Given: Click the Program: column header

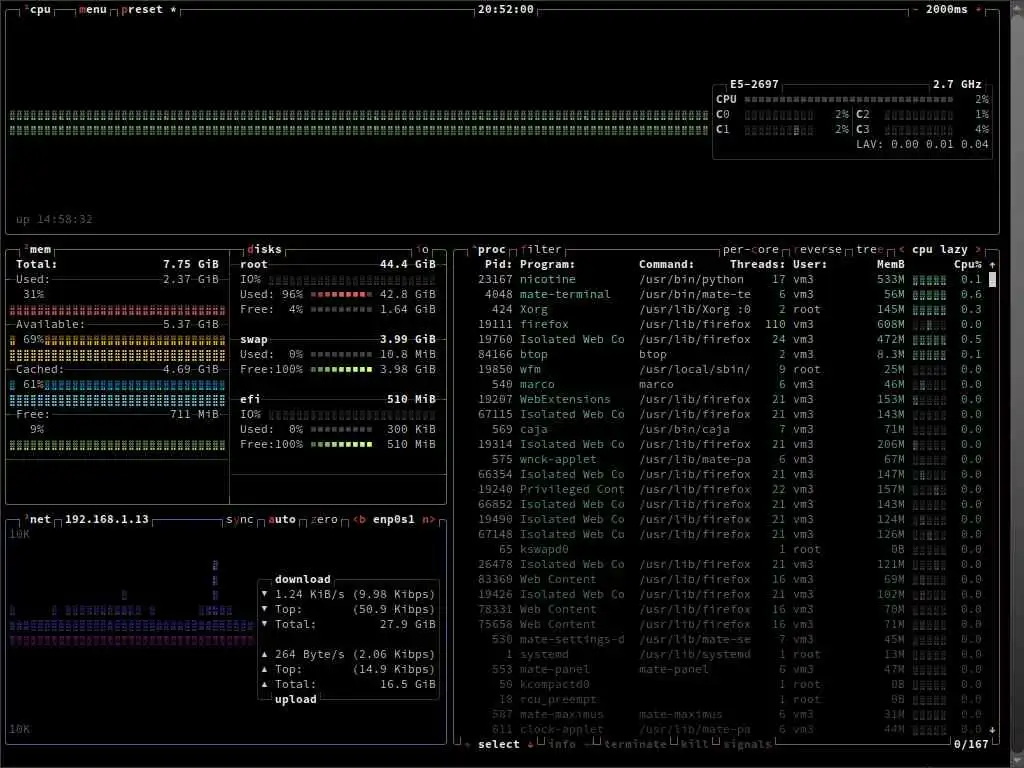Looking at the screenshot, I should click(x=547, y=264).
